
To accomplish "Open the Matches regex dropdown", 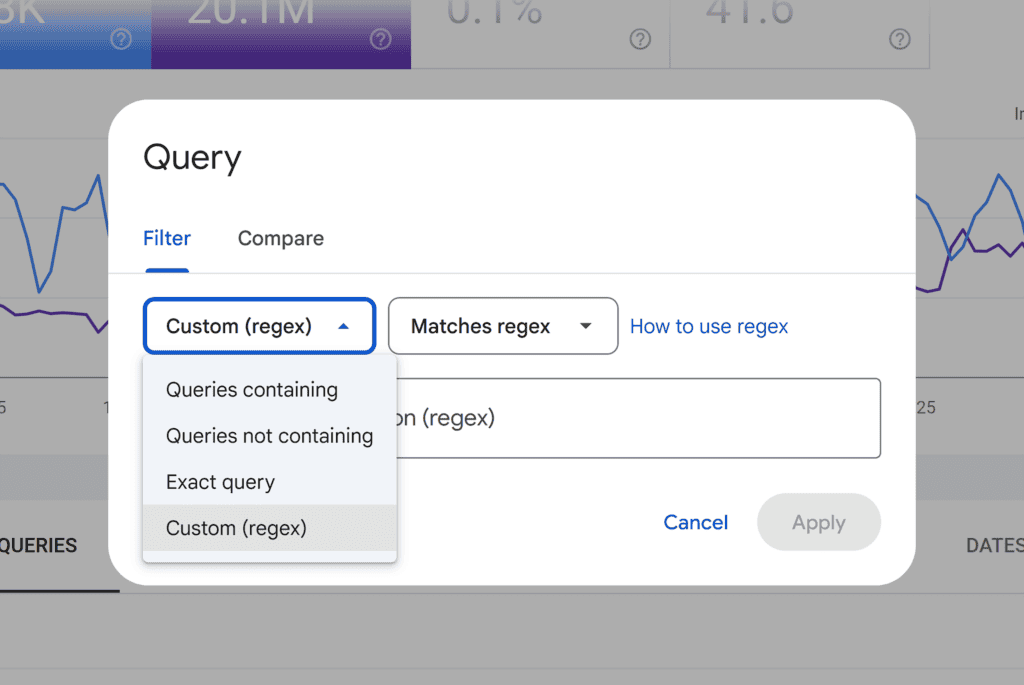I will (502, 326).
